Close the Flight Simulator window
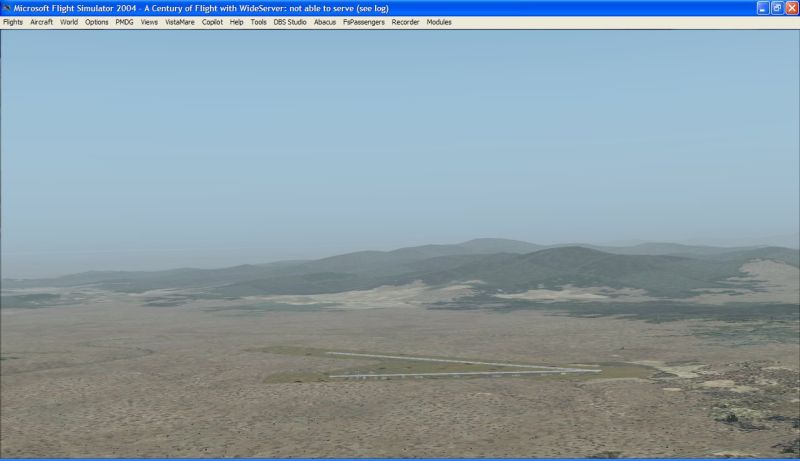The width and height of the screenshot is (800, 461). (x=791, y=8)
